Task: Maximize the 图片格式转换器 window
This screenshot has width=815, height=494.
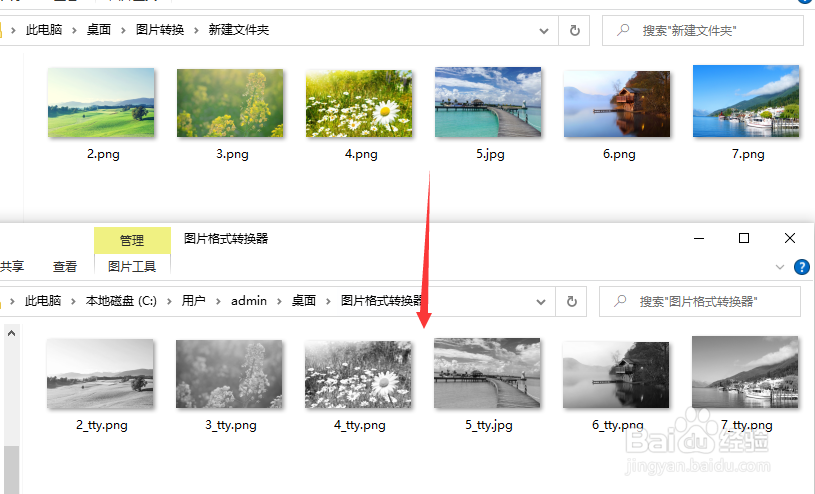Action: [744, 238]
